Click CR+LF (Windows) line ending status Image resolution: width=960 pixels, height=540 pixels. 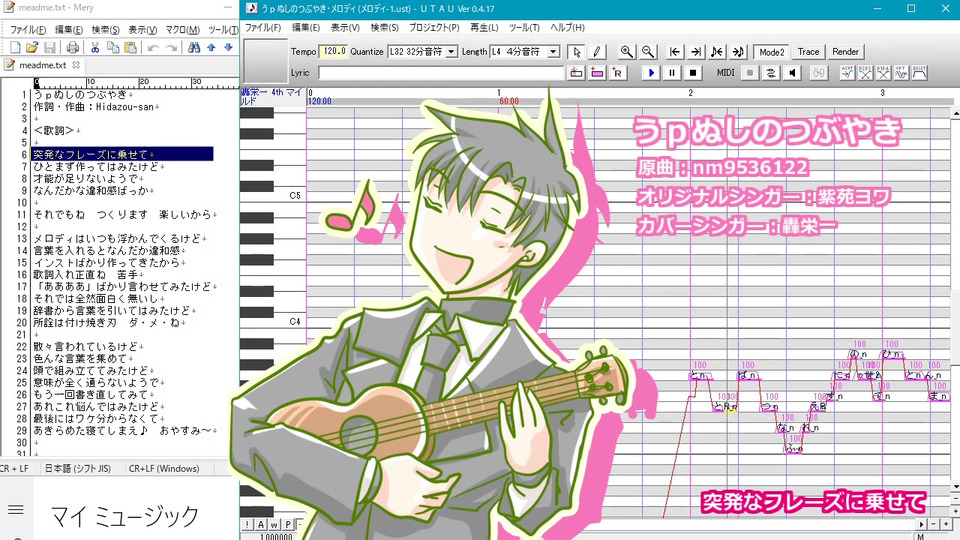click(163, 468)
